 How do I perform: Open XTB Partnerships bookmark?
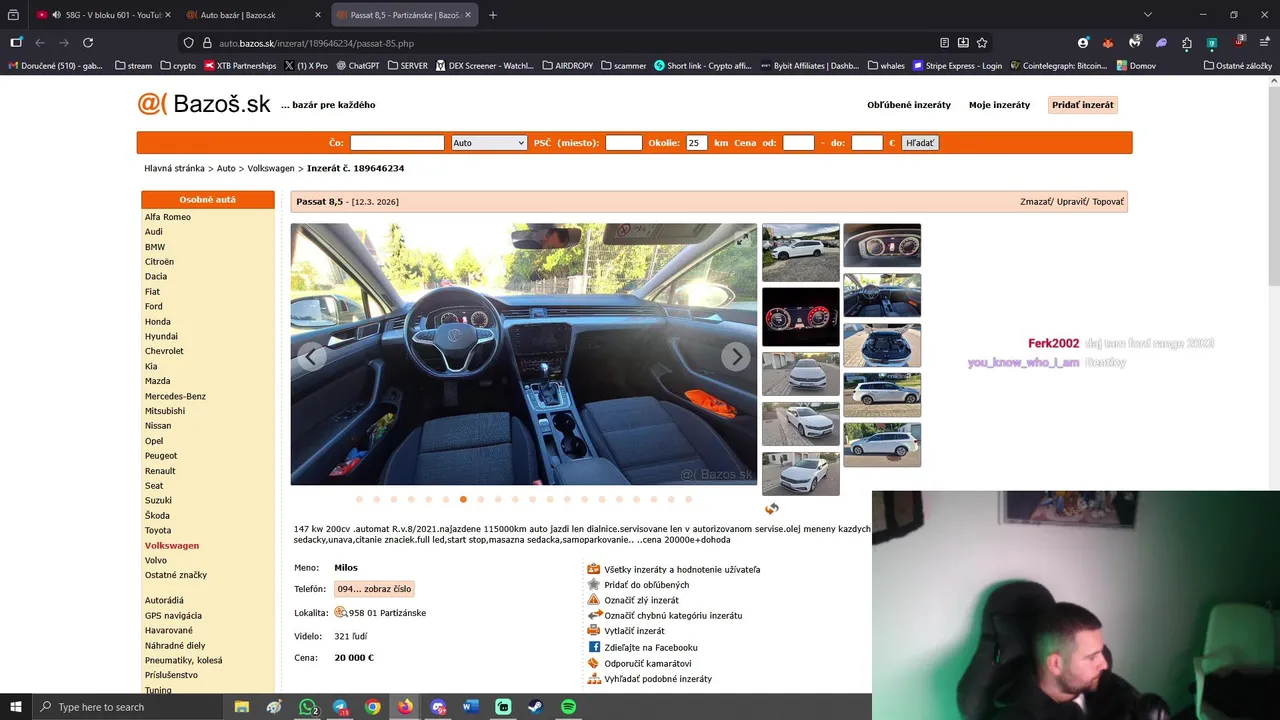[x=240, y=66]
